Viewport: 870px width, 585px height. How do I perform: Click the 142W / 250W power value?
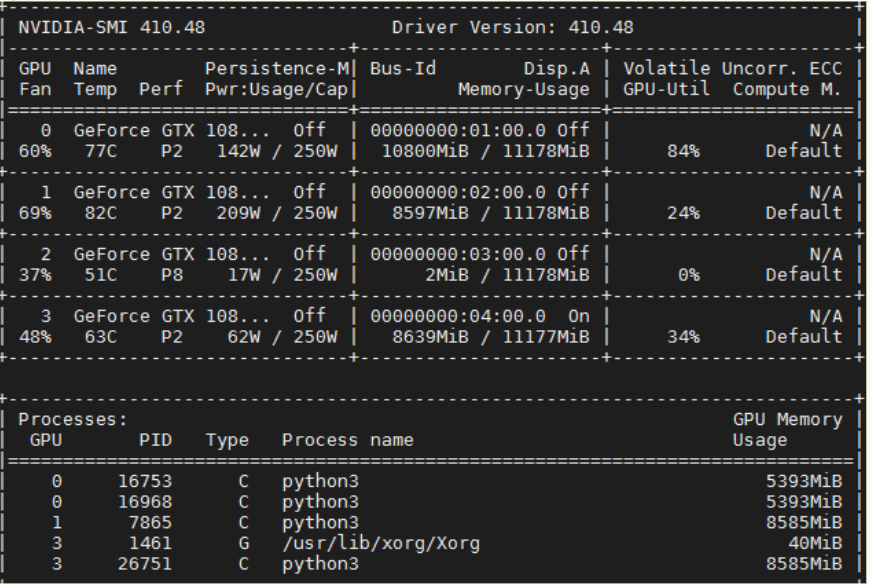(277, 152)
